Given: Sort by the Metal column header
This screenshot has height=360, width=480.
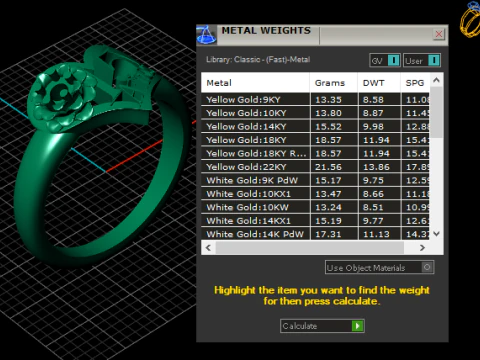Looking at the screenshot, I should click(255, 83).
